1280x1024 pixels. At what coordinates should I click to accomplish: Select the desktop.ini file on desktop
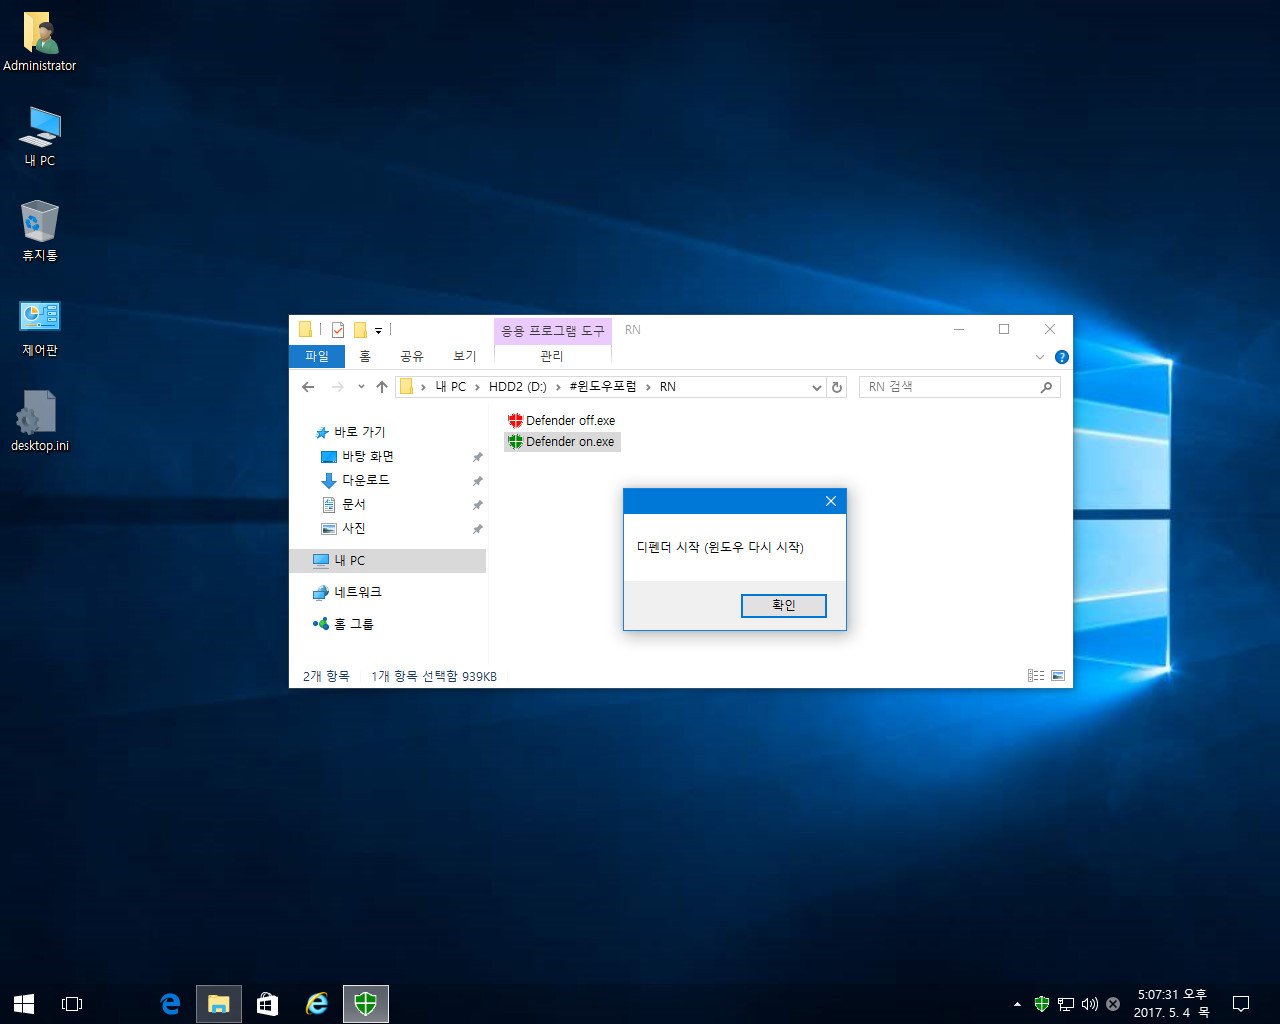click(x=40, y=421)
